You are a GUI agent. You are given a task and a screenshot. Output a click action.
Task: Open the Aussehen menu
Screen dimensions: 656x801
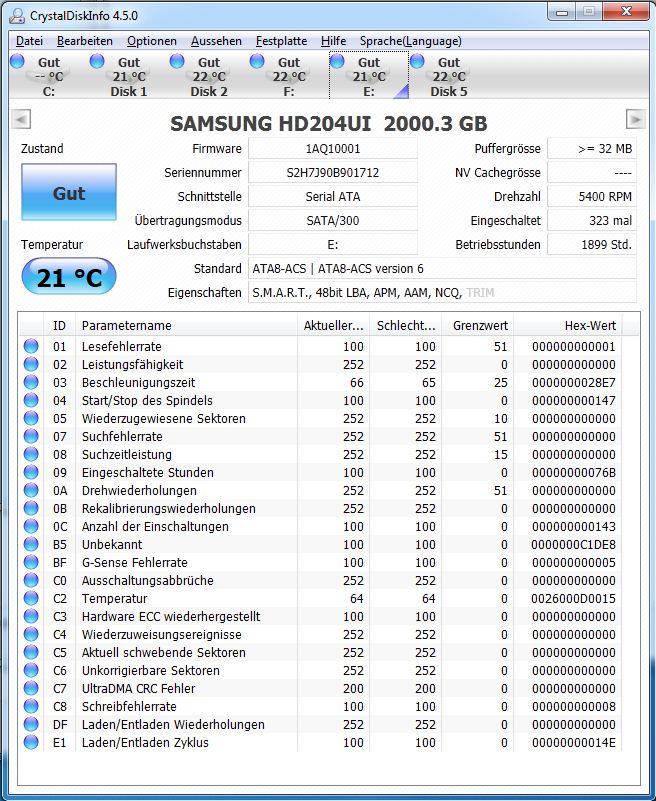216,41
